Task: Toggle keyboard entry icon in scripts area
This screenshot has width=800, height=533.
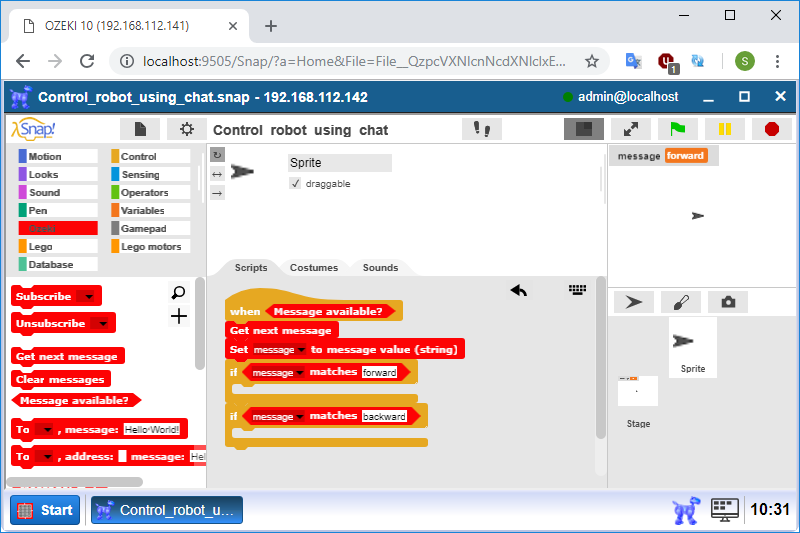Action: coord(578,290)
